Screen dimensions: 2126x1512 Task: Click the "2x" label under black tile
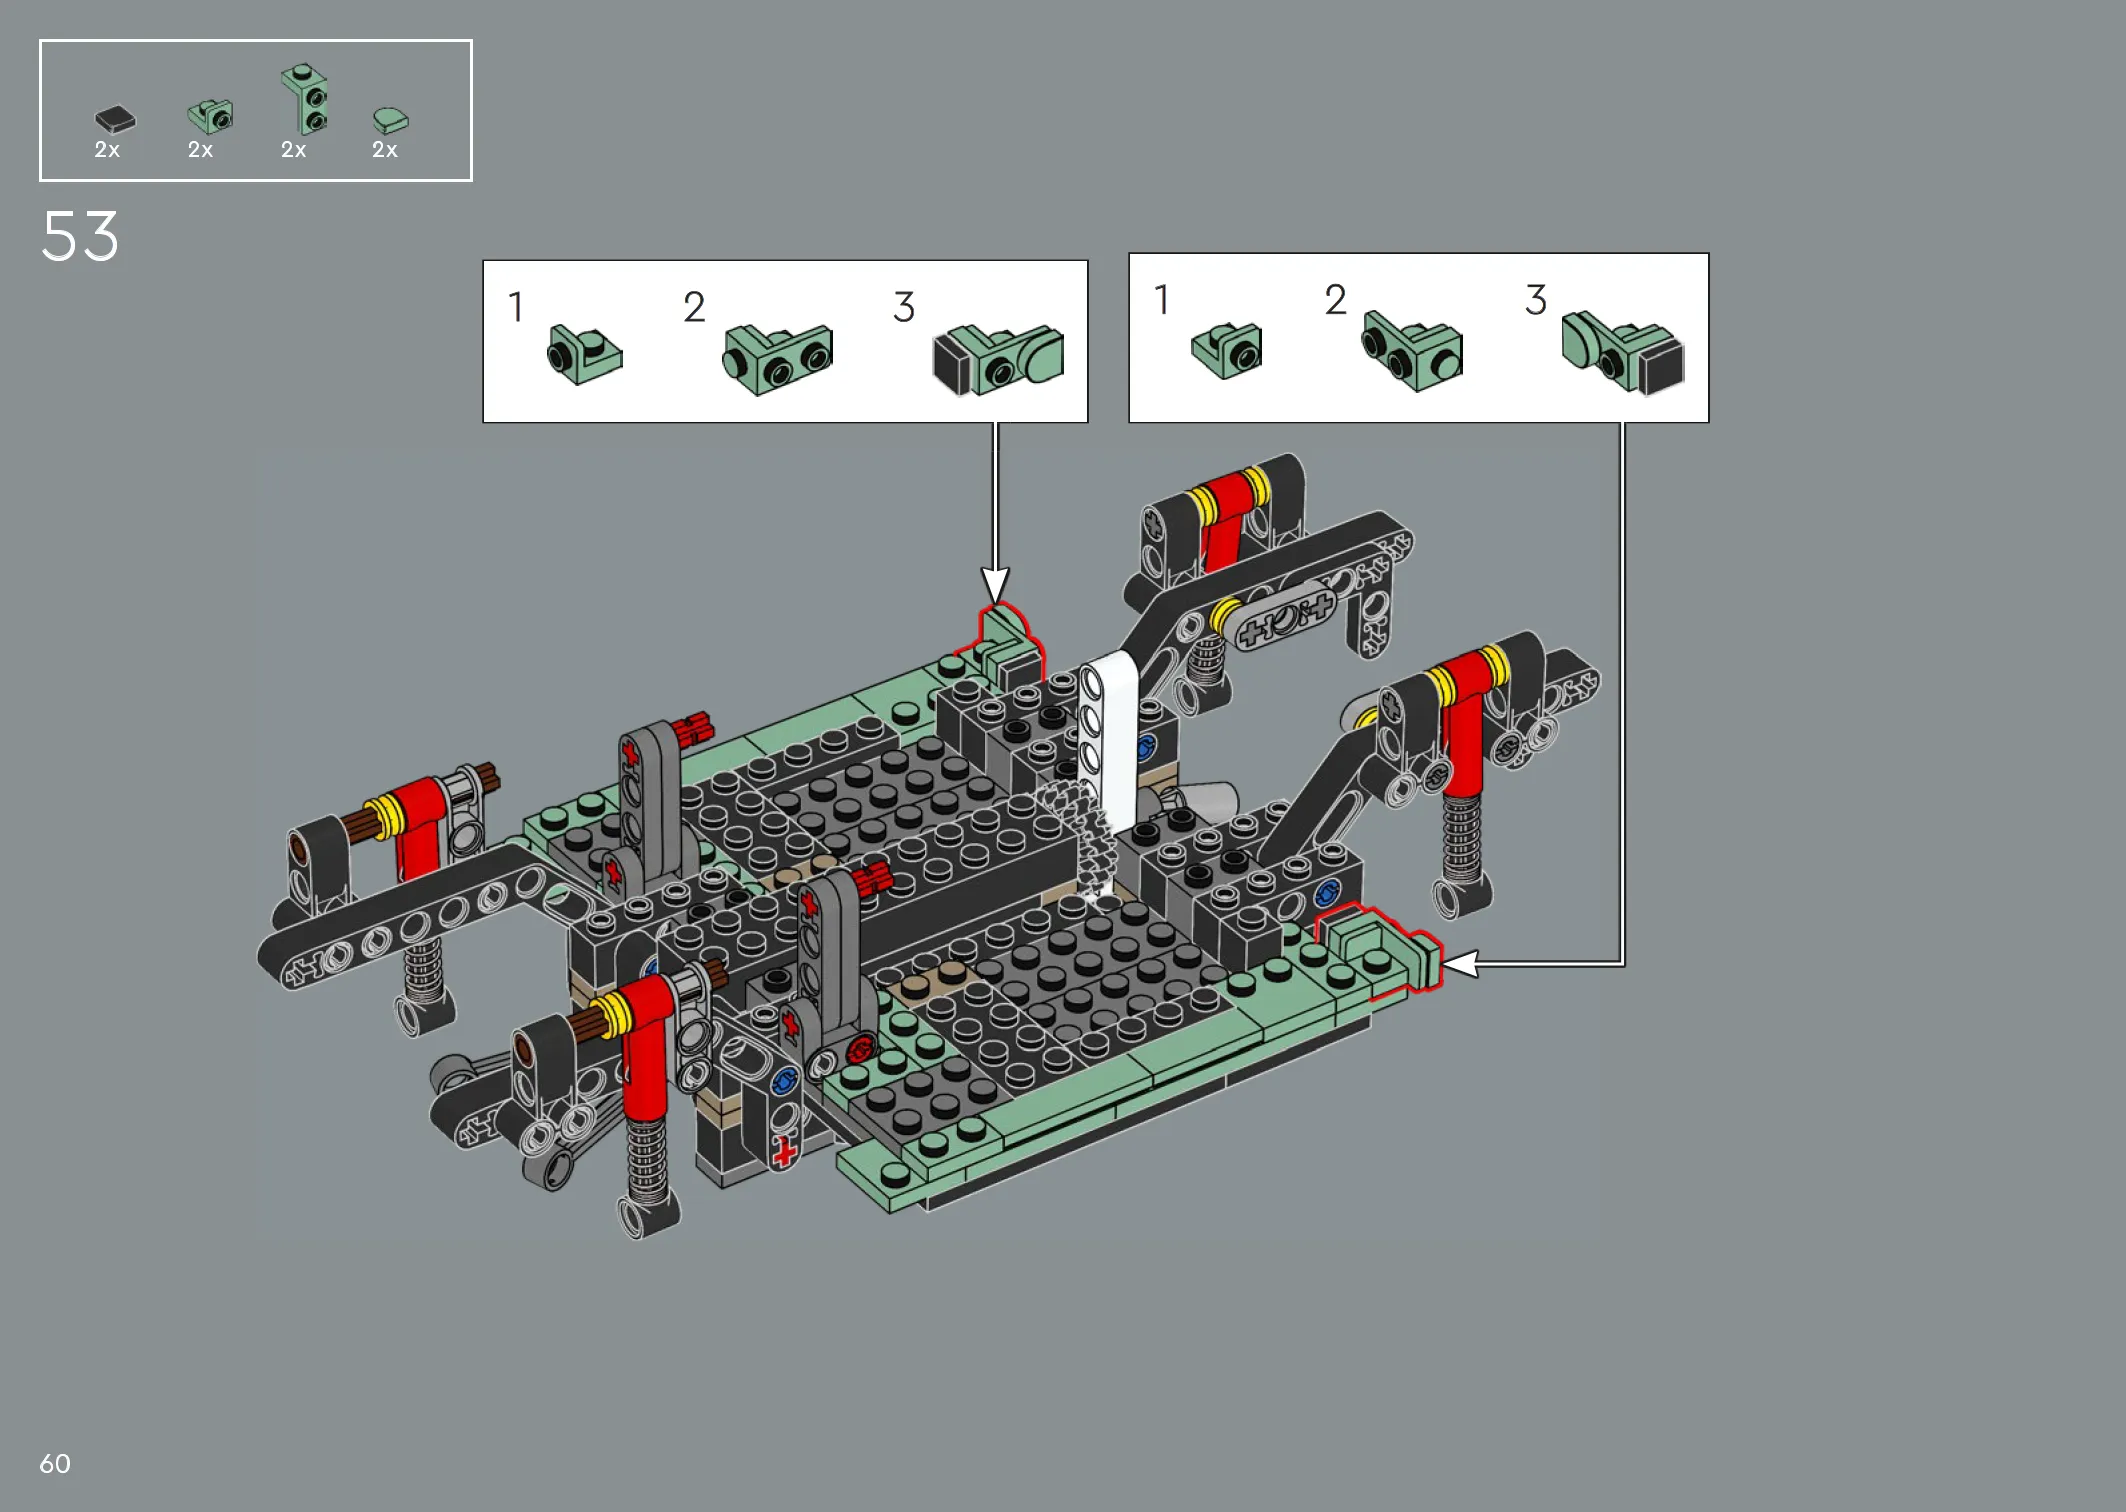[107, 150]
